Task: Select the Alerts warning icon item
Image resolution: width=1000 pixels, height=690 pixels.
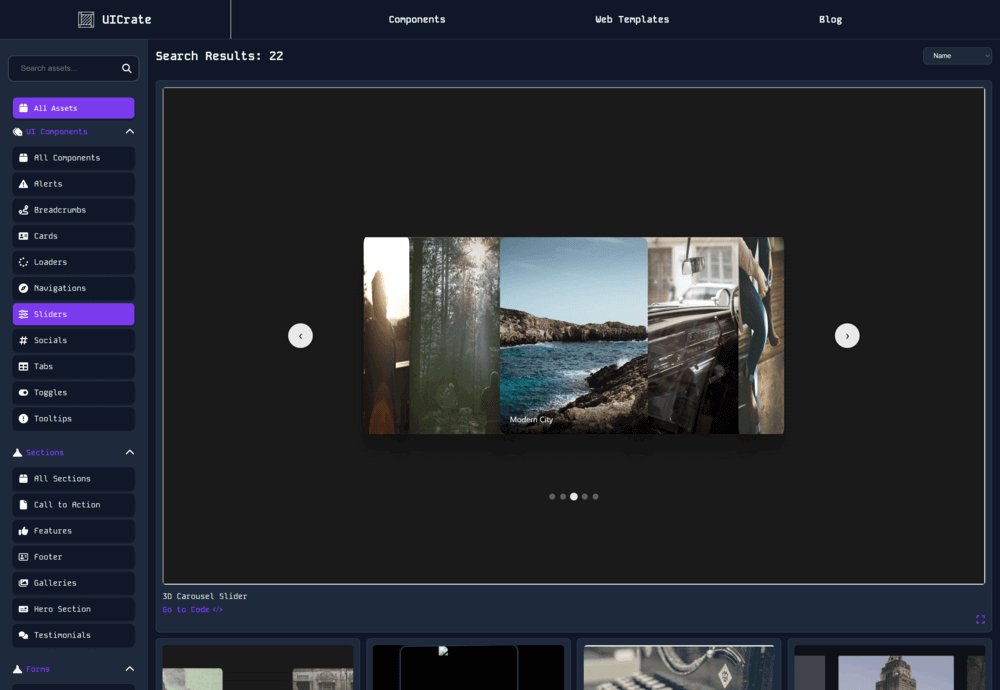Action: [24, 184]
